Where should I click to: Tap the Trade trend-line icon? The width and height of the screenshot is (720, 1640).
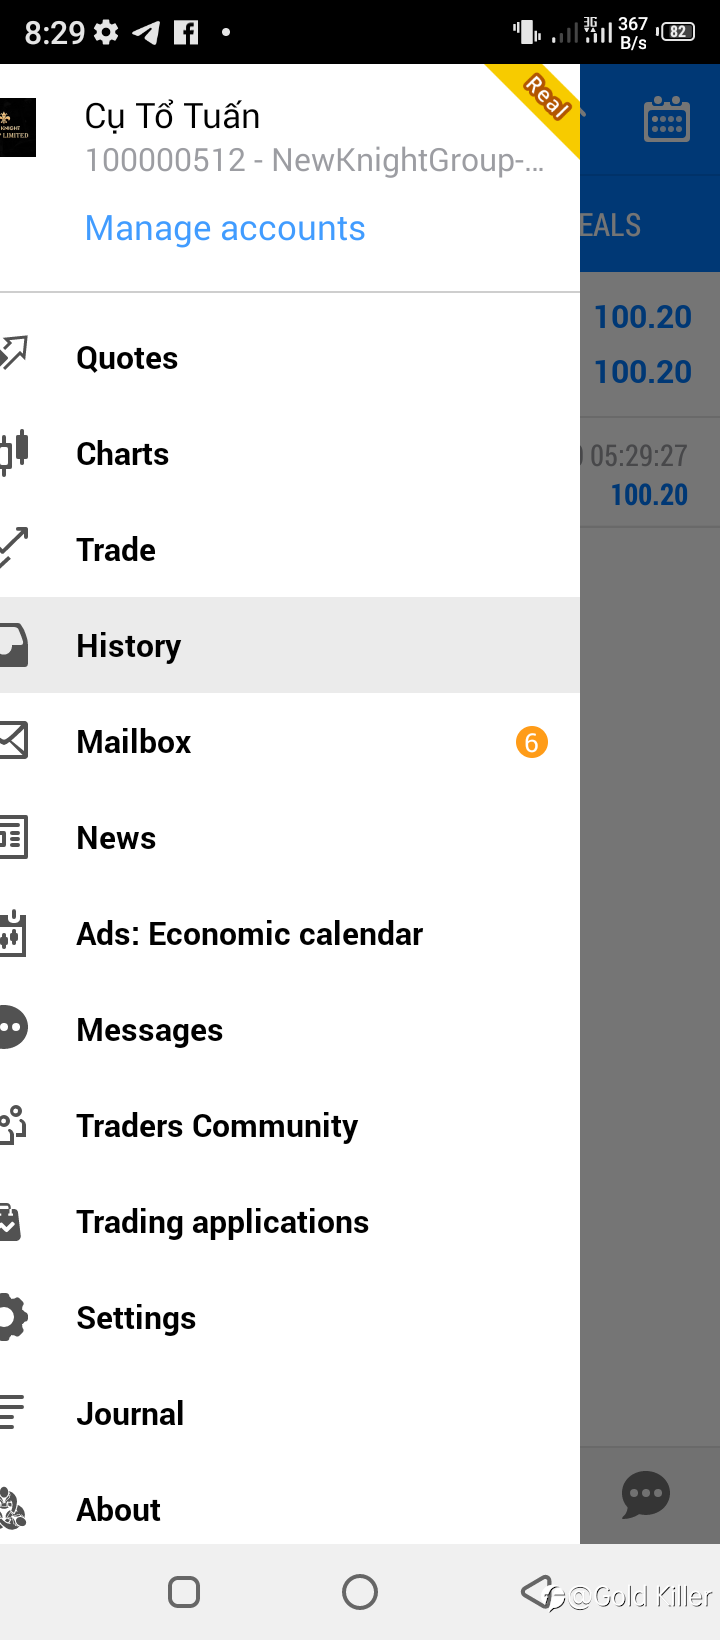pyautogui.click(x=14, y=548)
